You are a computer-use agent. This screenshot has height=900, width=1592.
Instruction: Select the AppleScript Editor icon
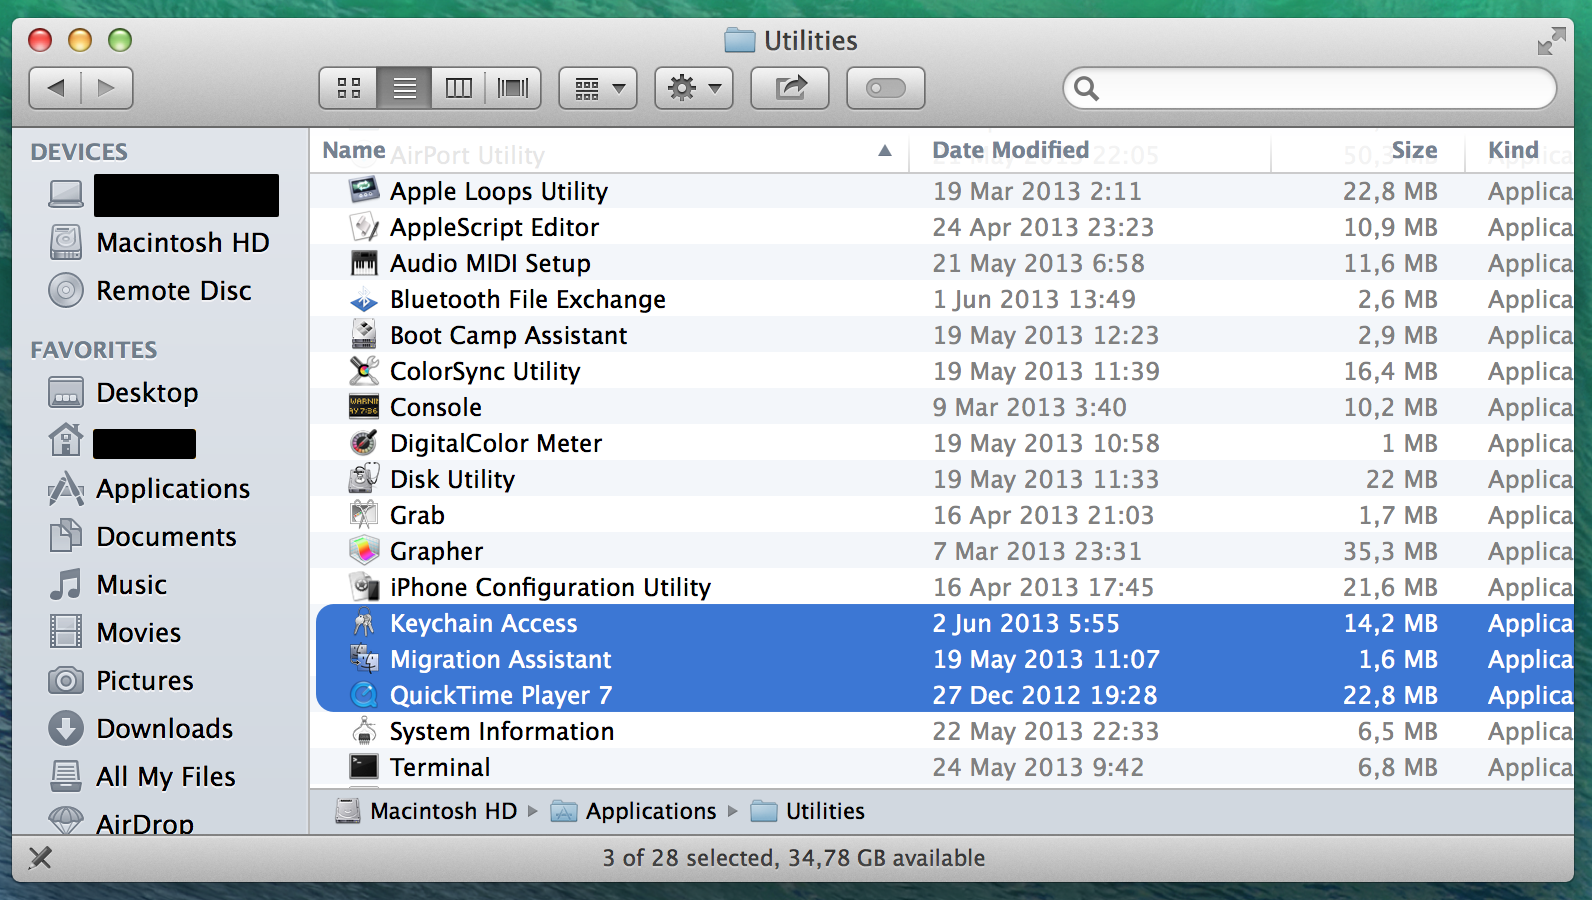click(x=364, y=226)
